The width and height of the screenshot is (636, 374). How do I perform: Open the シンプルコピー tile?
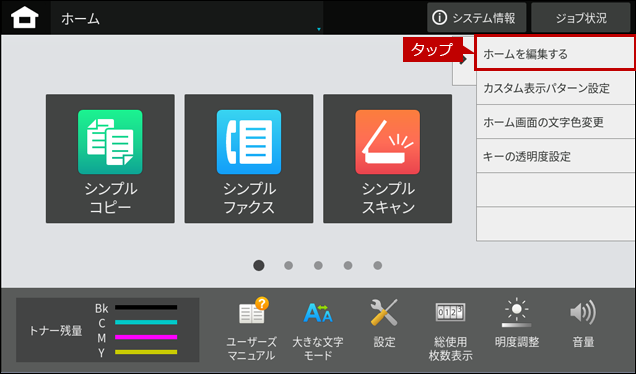[x=110, y=159]
